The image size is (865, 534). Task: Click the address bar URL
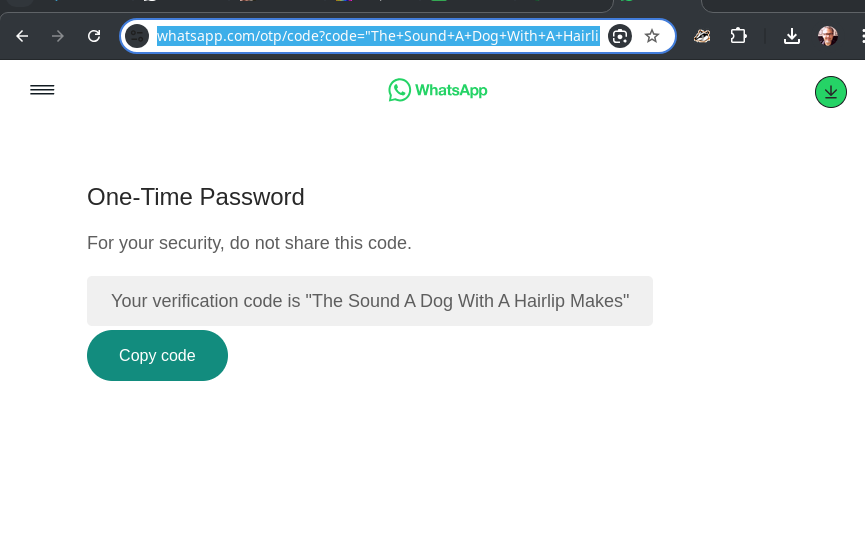pyautogui.click(x=378, y=36)
